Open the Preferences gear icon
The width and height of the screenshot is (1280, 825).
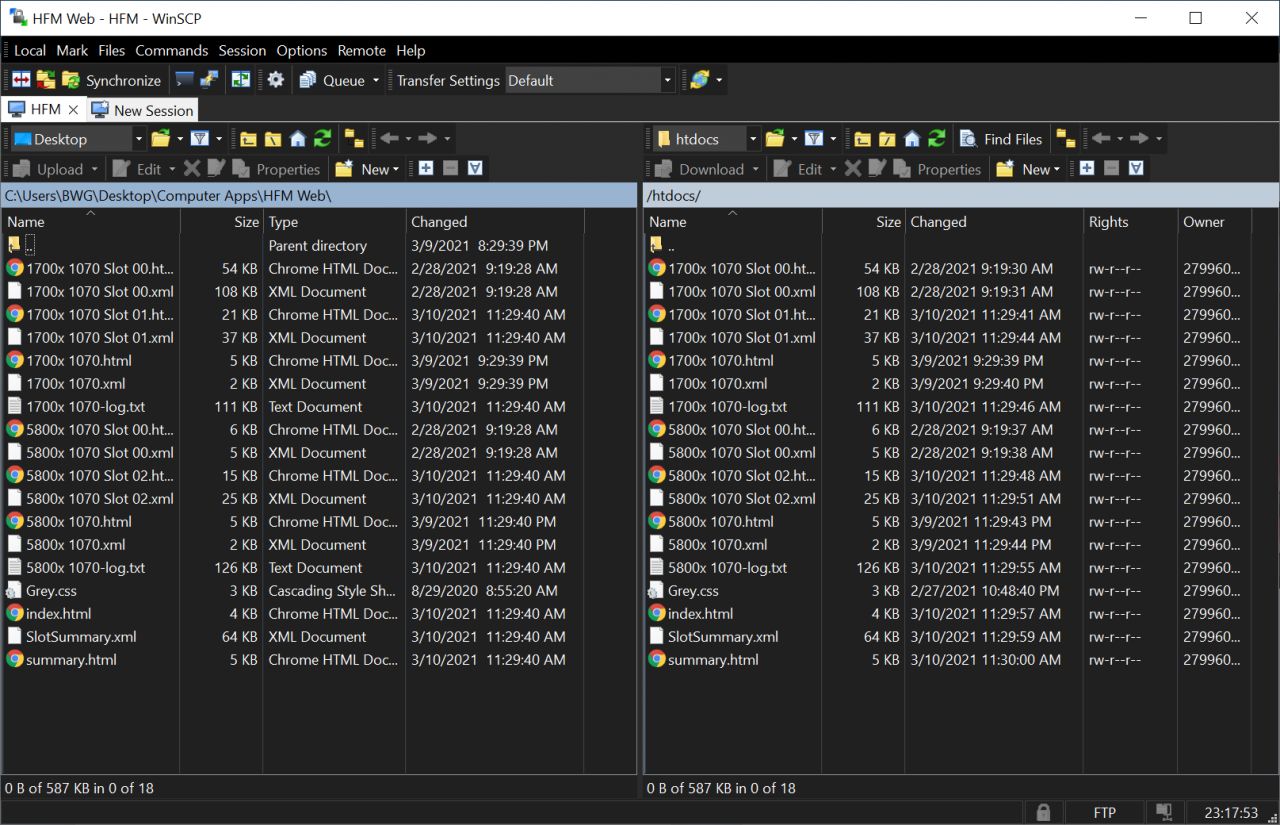click(276, 80)
